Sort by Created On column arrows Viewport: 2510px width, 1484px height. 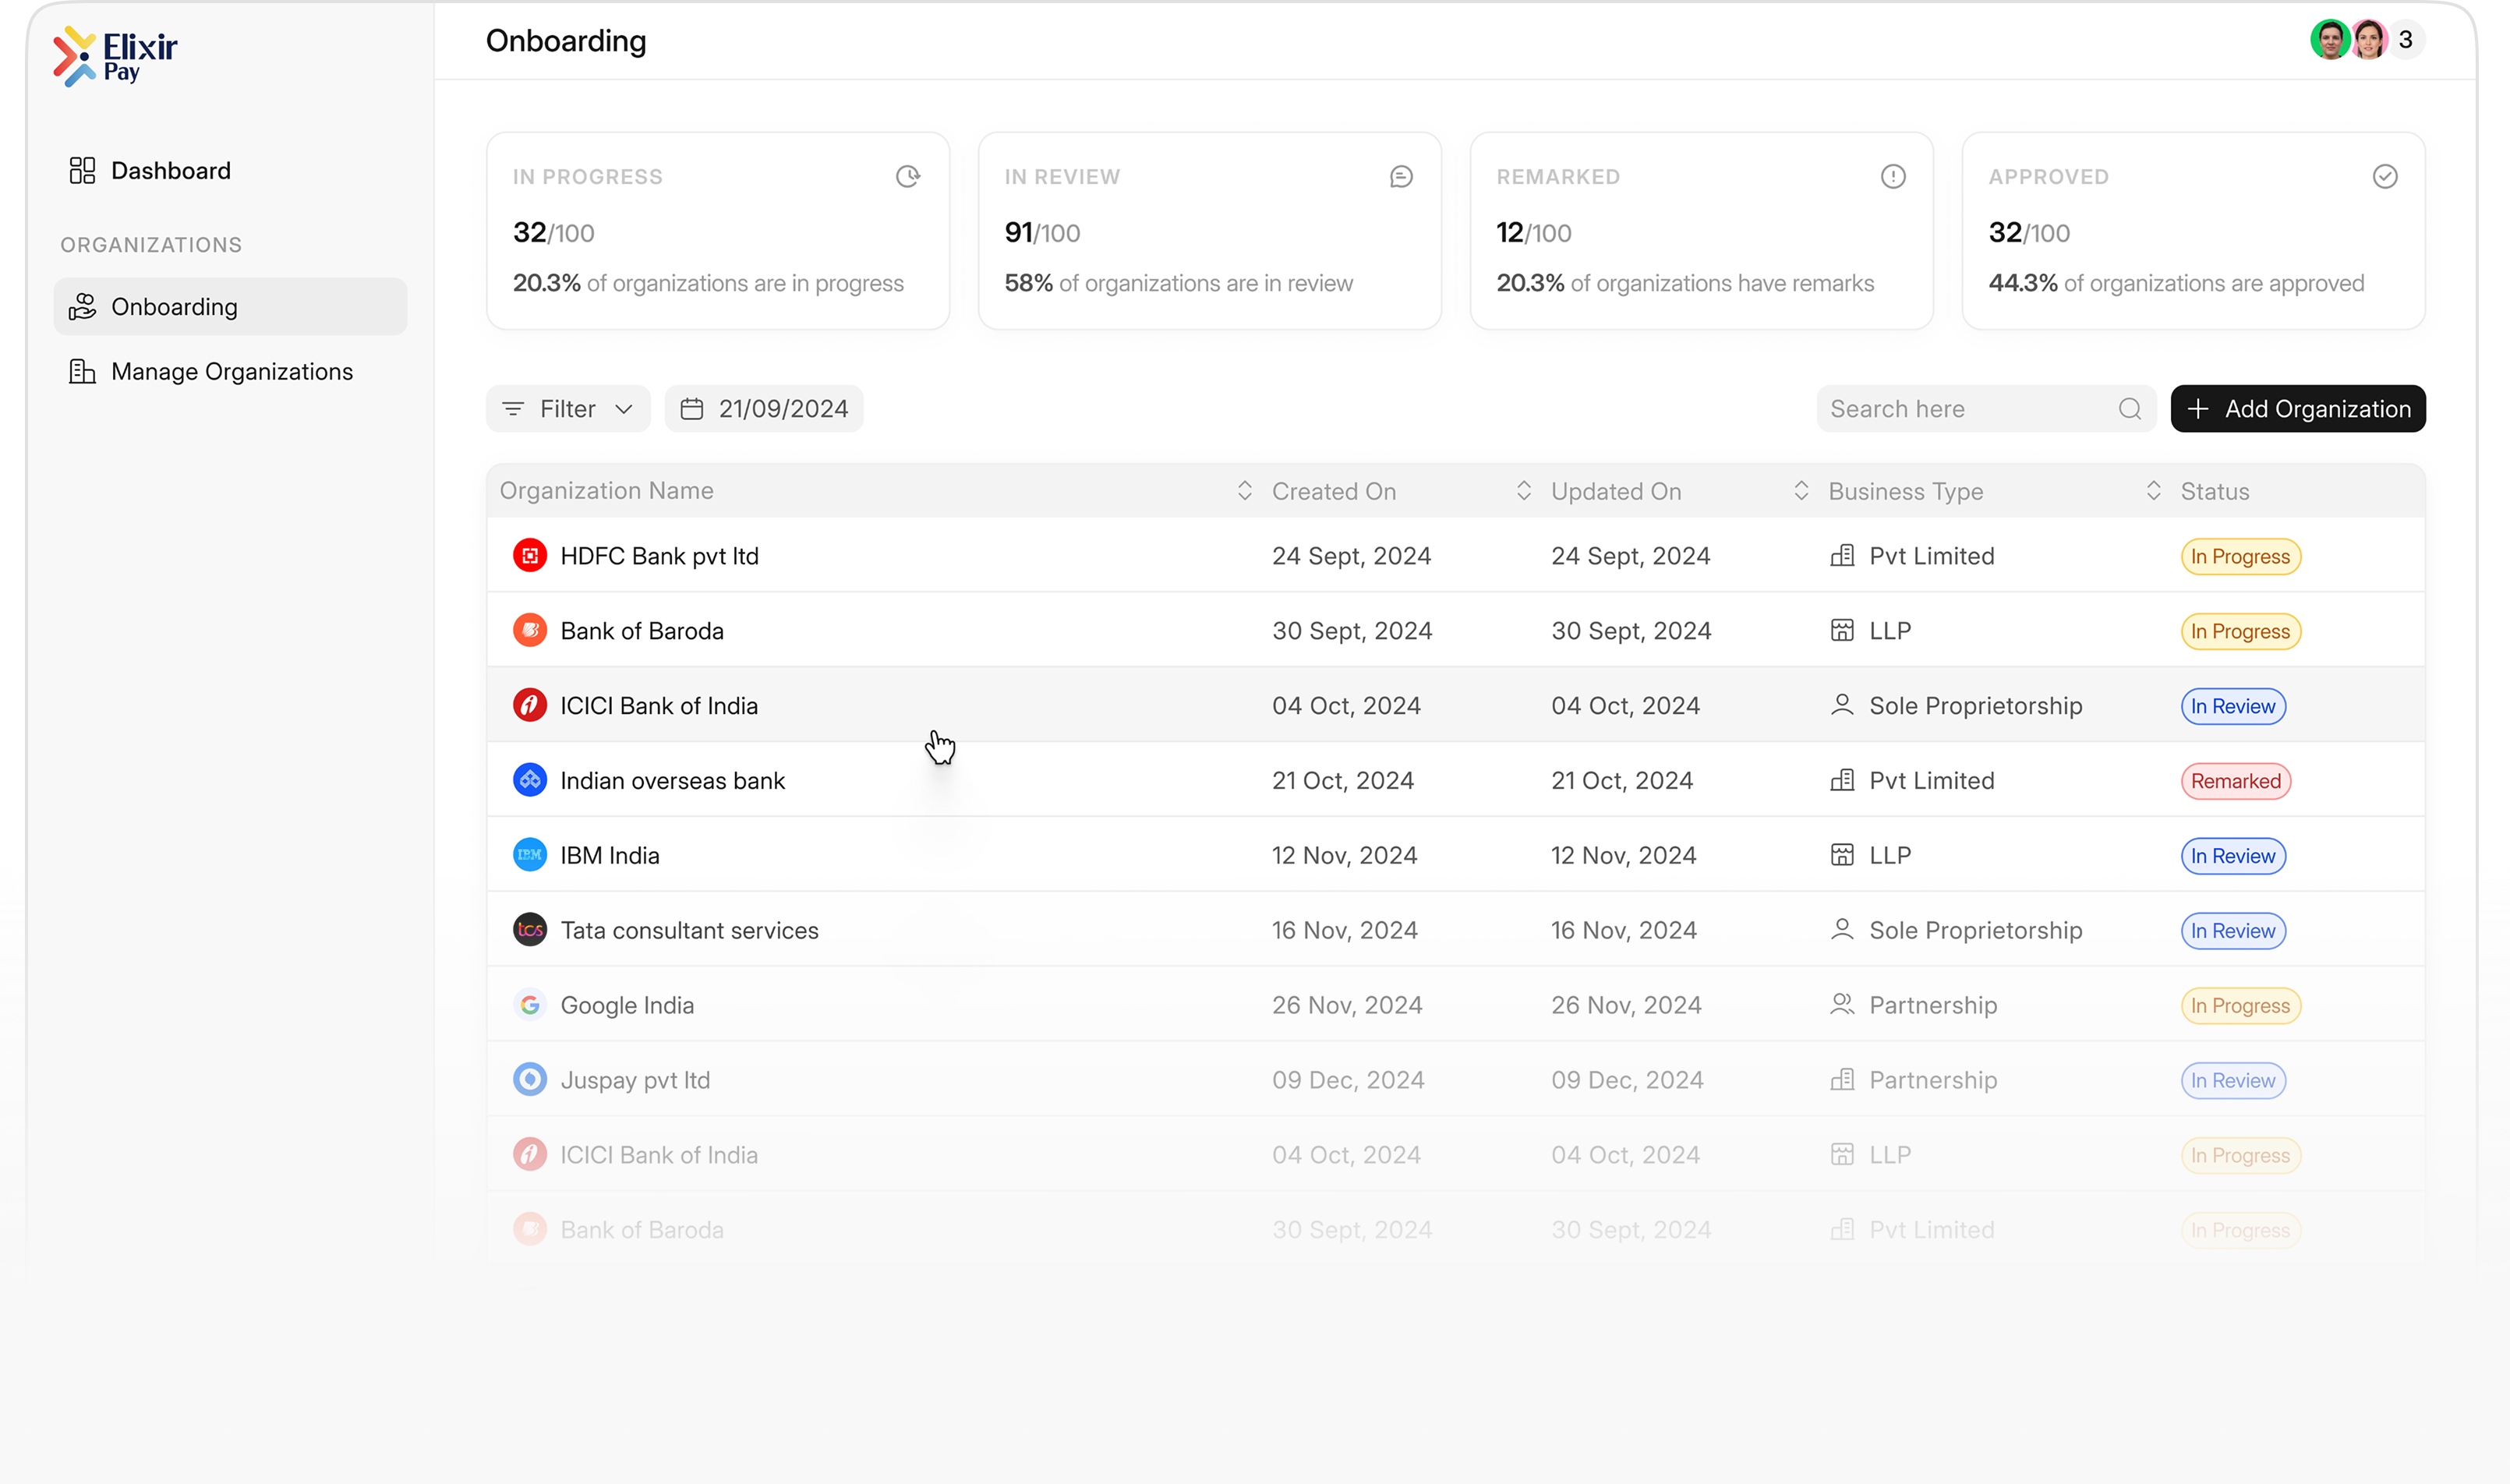[1524, 491]
